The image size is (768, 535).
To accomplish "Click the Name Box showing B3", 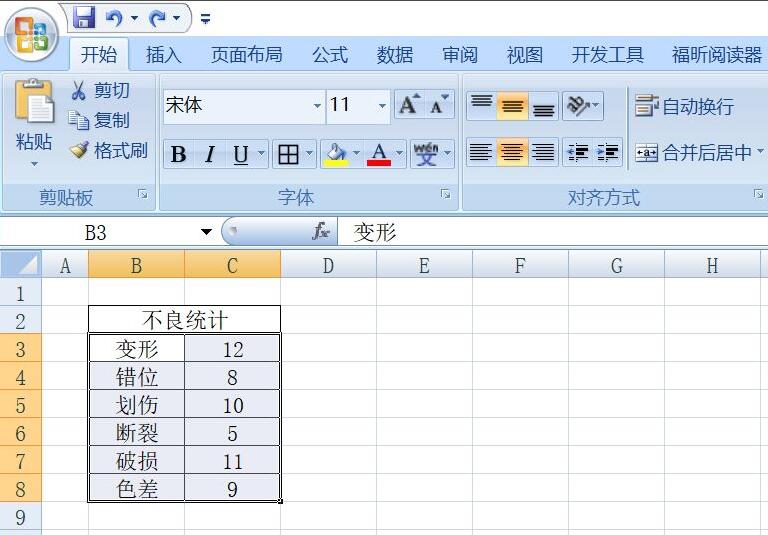I will 96,232.
